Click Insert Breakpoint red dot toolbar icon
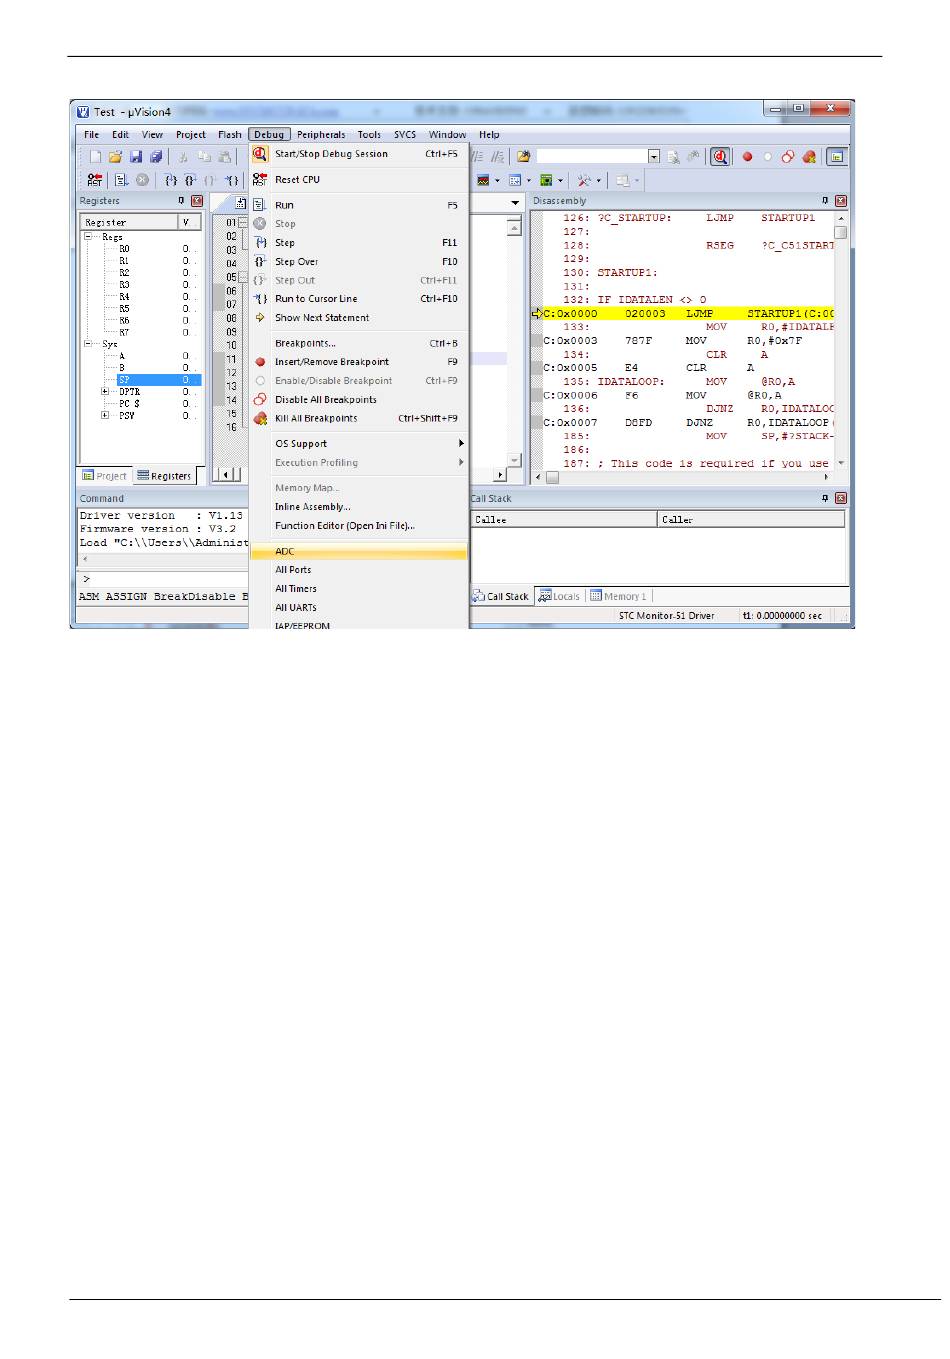 (x=747, y=157)
